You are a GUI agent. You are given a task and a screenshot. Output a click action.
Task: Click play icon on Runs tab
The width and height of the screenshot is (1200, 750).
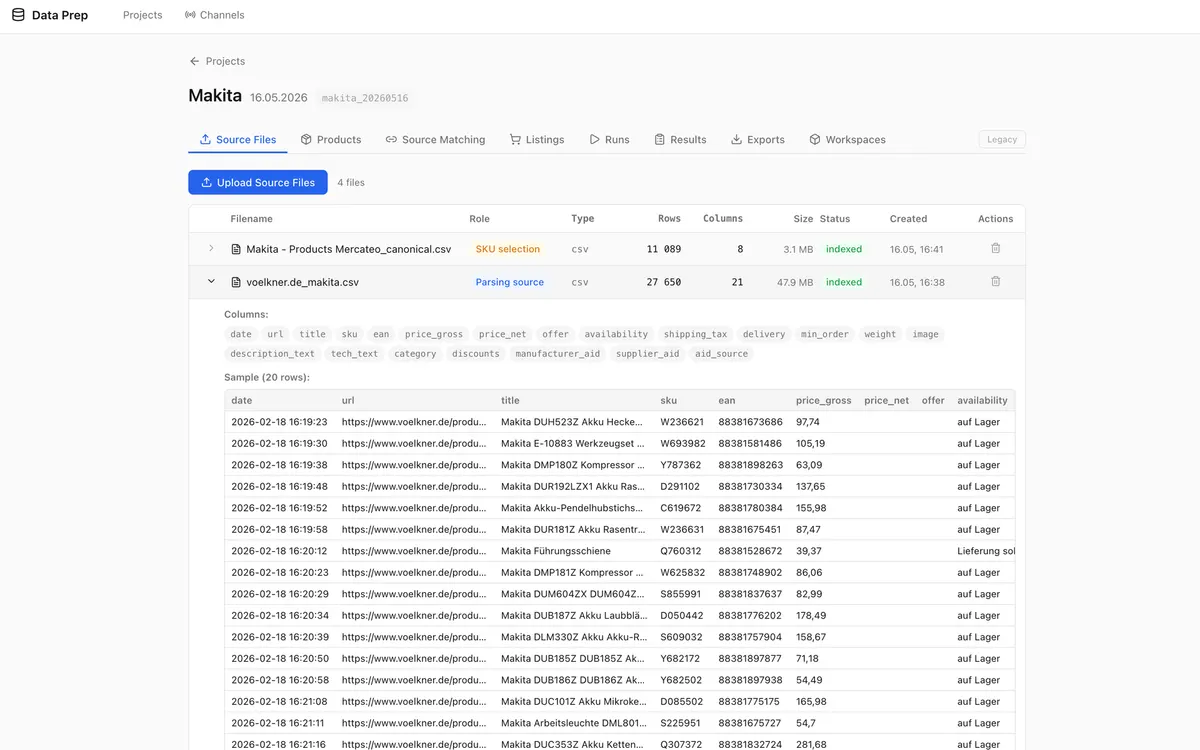(x=594, y=140)
